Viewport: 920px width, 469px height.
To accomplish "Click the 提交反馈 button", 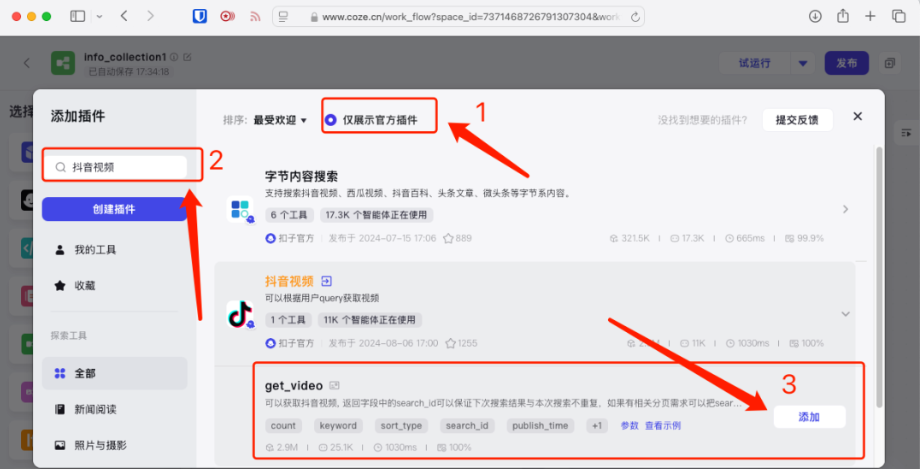I will 798,120.
